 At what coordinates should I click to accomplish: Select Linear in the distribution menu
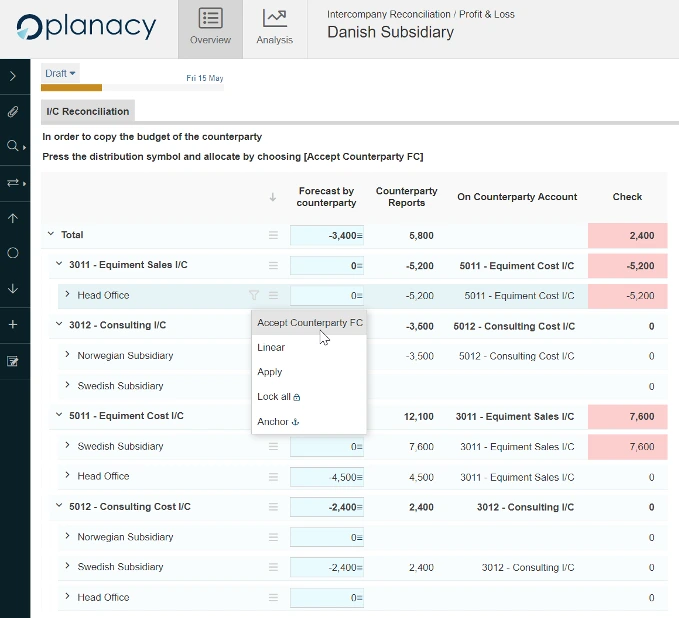tap(271, 348)
